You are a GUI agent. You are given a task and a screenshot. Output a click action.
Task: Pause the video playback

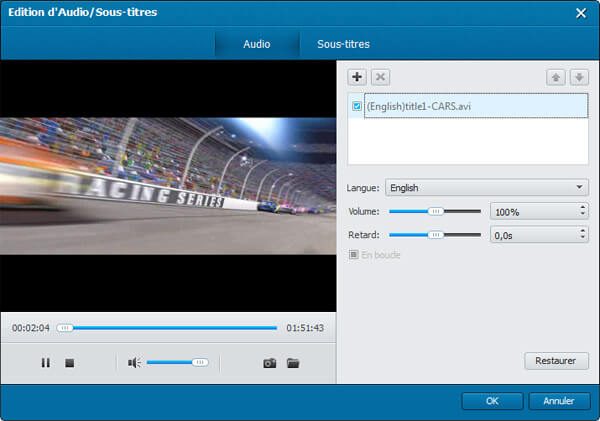tap(46, 362)
